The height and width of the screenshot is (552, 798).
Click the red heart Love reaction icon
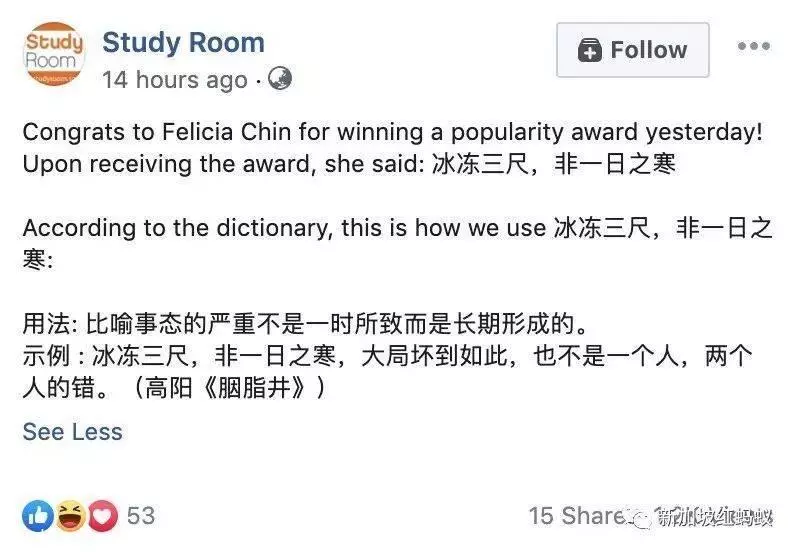coord(103,516)
